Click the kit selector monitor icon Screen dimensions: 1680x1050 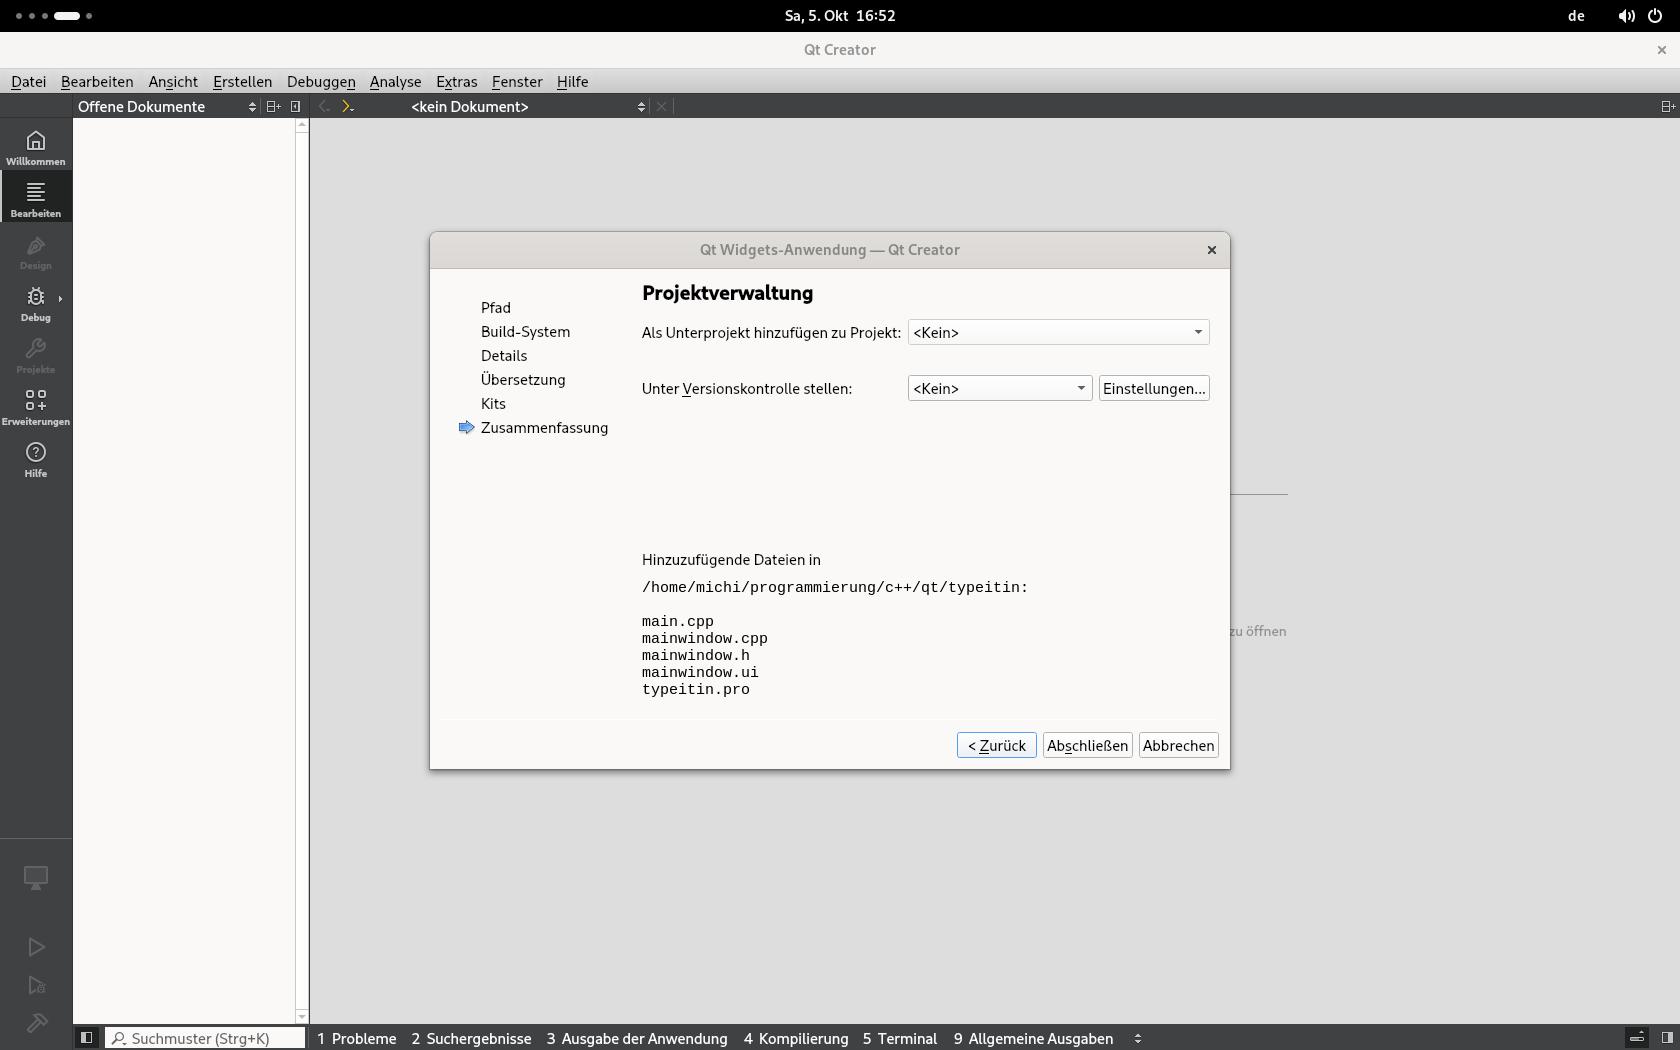coord(36,878)
